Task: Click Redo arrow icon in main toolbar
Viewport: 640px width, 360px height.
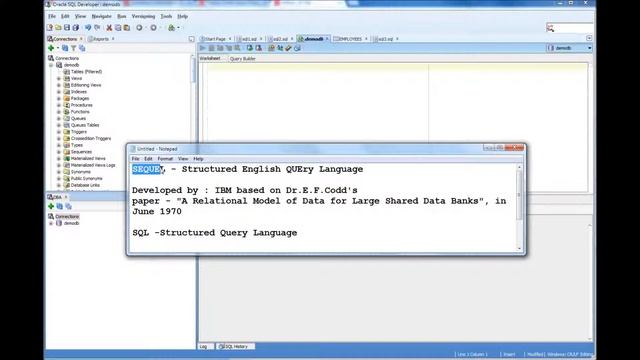Action: pyautogui.click(x=97, y=28)
